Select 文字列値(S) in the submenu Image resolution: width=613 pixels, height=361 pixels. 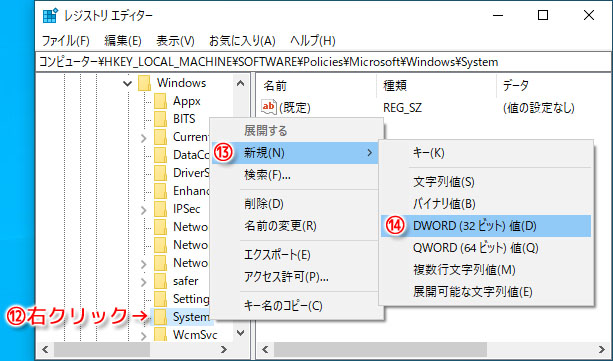point(486,182)
